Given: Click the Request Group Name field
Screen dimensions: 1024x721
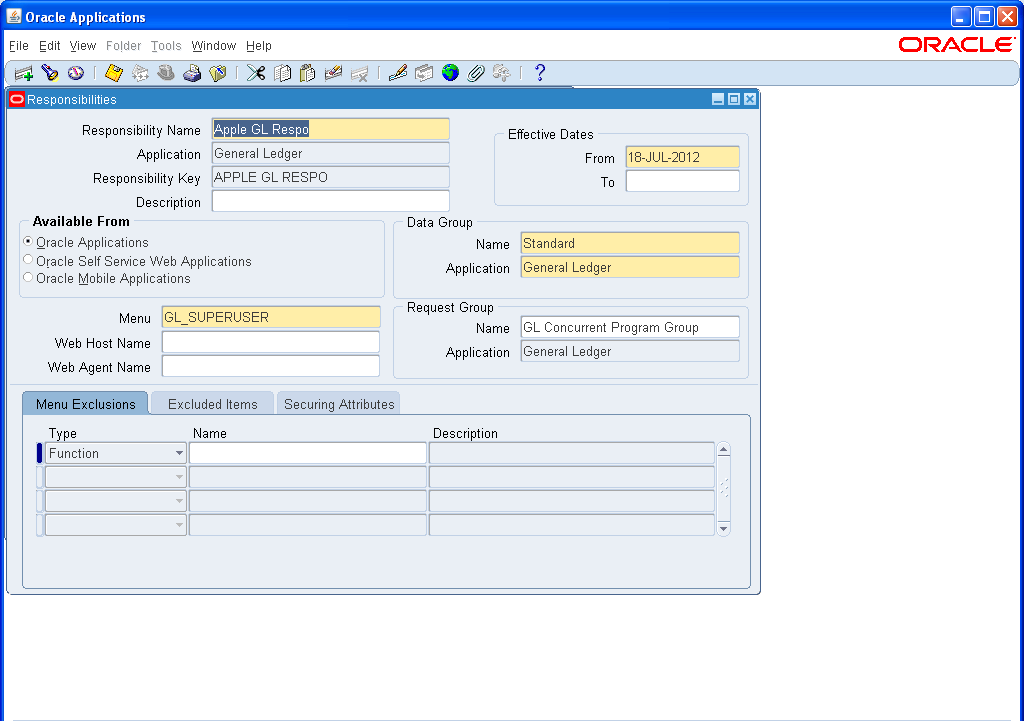Looking at the screenshot, I should pos(630,327).
